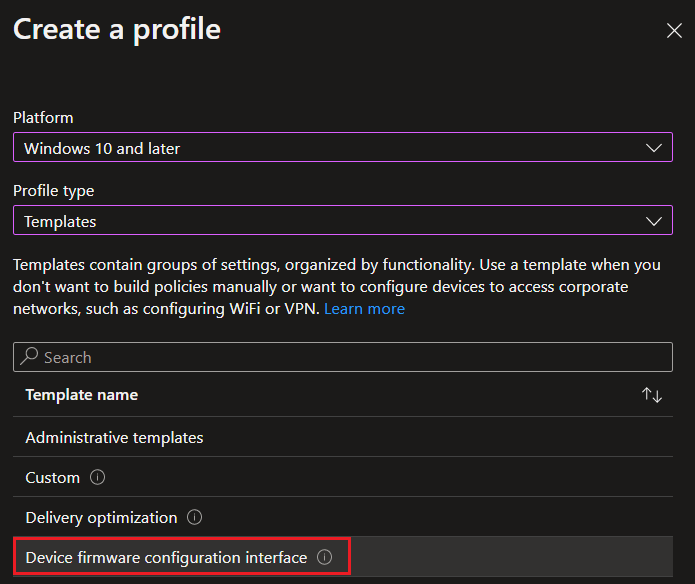Click the template Search field

click(x=343, y=357)
